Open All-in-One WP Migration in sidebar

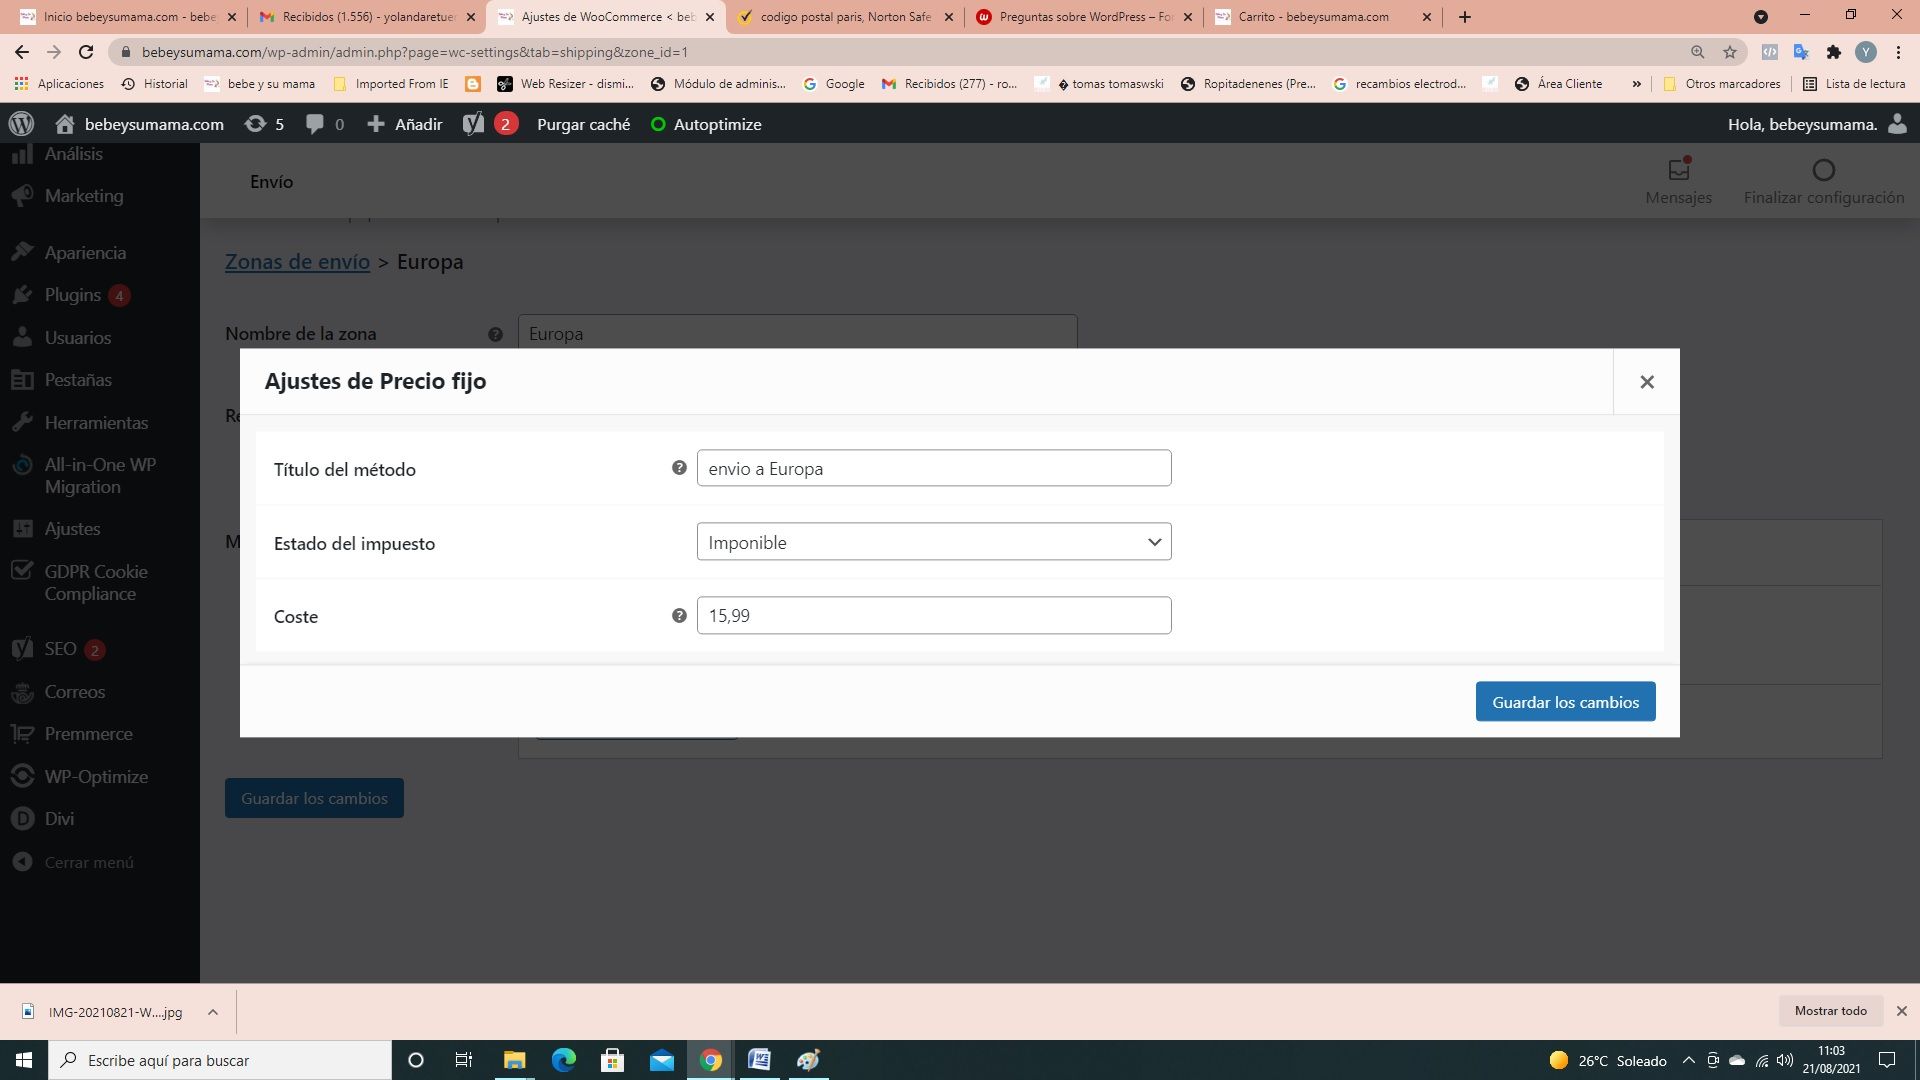point(100,476)
